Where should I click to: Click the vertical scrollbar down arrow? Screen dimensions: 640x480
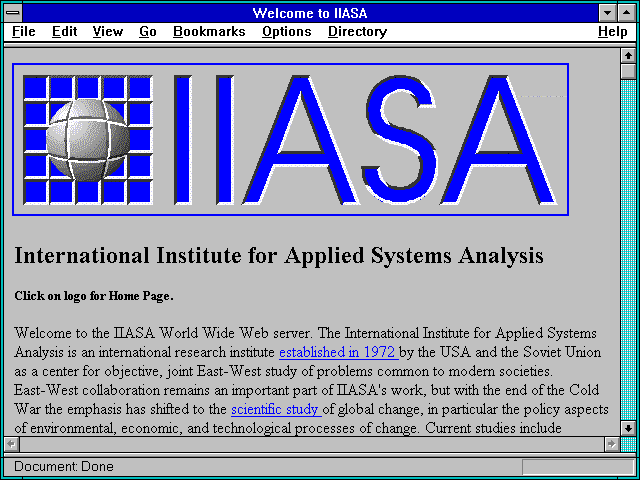click(x=628, y=428)
